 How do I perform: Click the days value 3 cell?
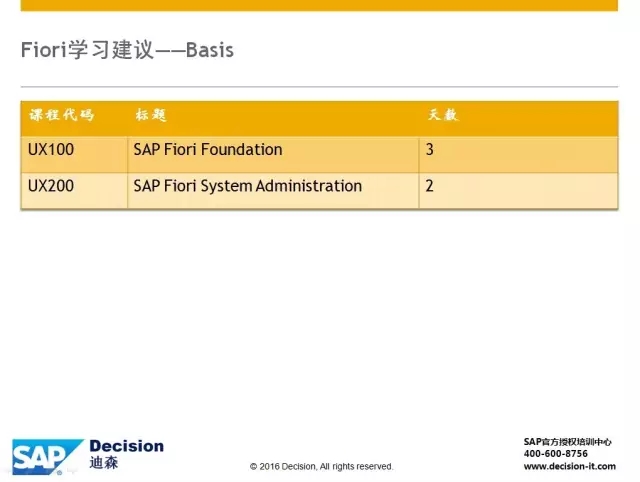(518, 154)
